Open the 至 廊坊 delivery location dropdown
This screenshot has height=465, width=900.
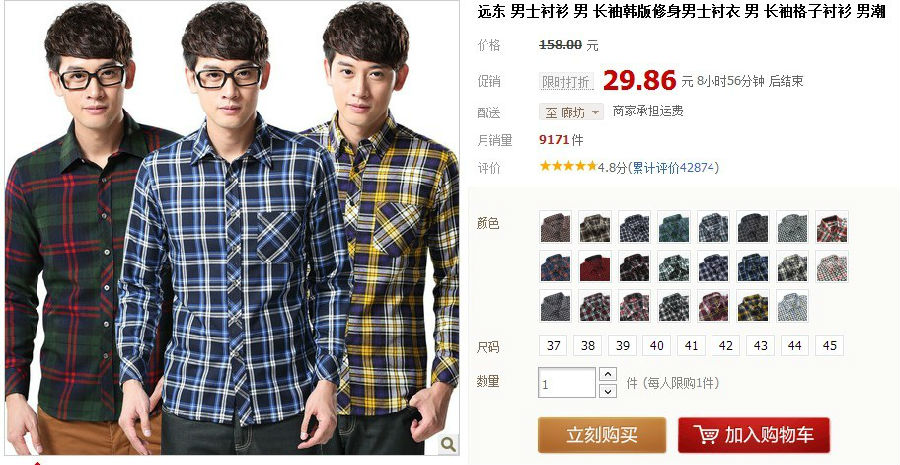(571, 111)
